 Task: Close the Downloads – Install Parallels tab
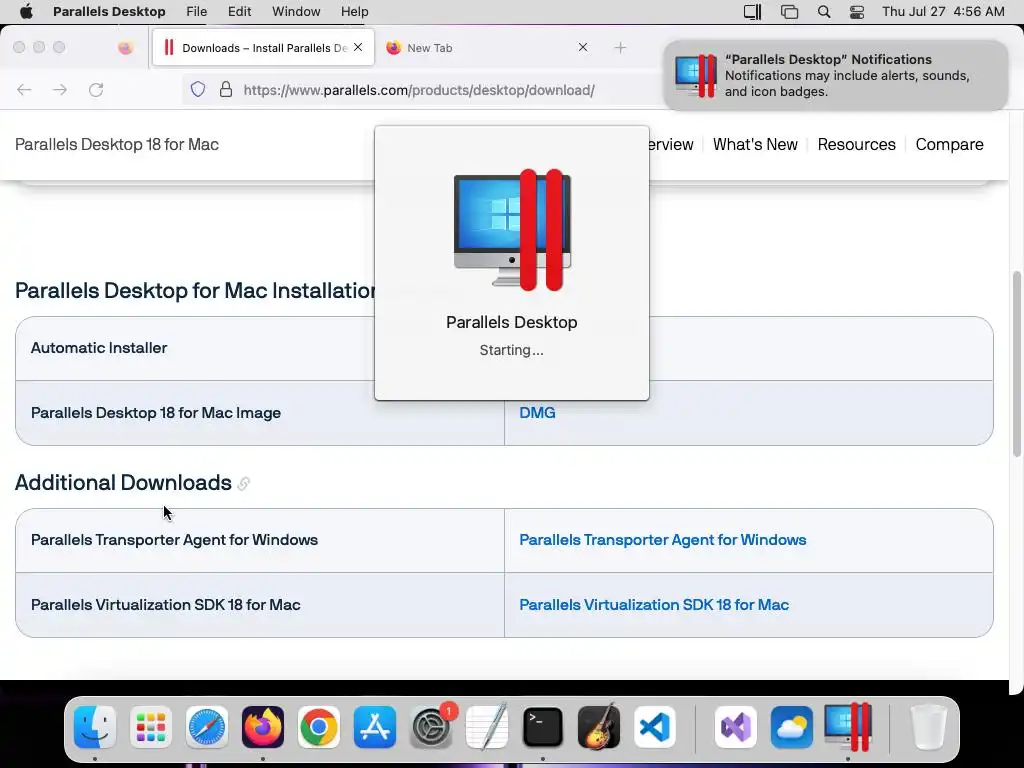click(x=358, y=47)
